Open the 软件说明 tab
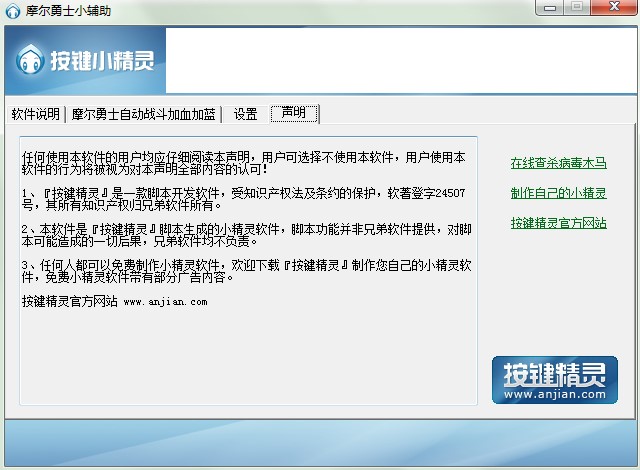The image size is (640, 470). coord(36,114)
